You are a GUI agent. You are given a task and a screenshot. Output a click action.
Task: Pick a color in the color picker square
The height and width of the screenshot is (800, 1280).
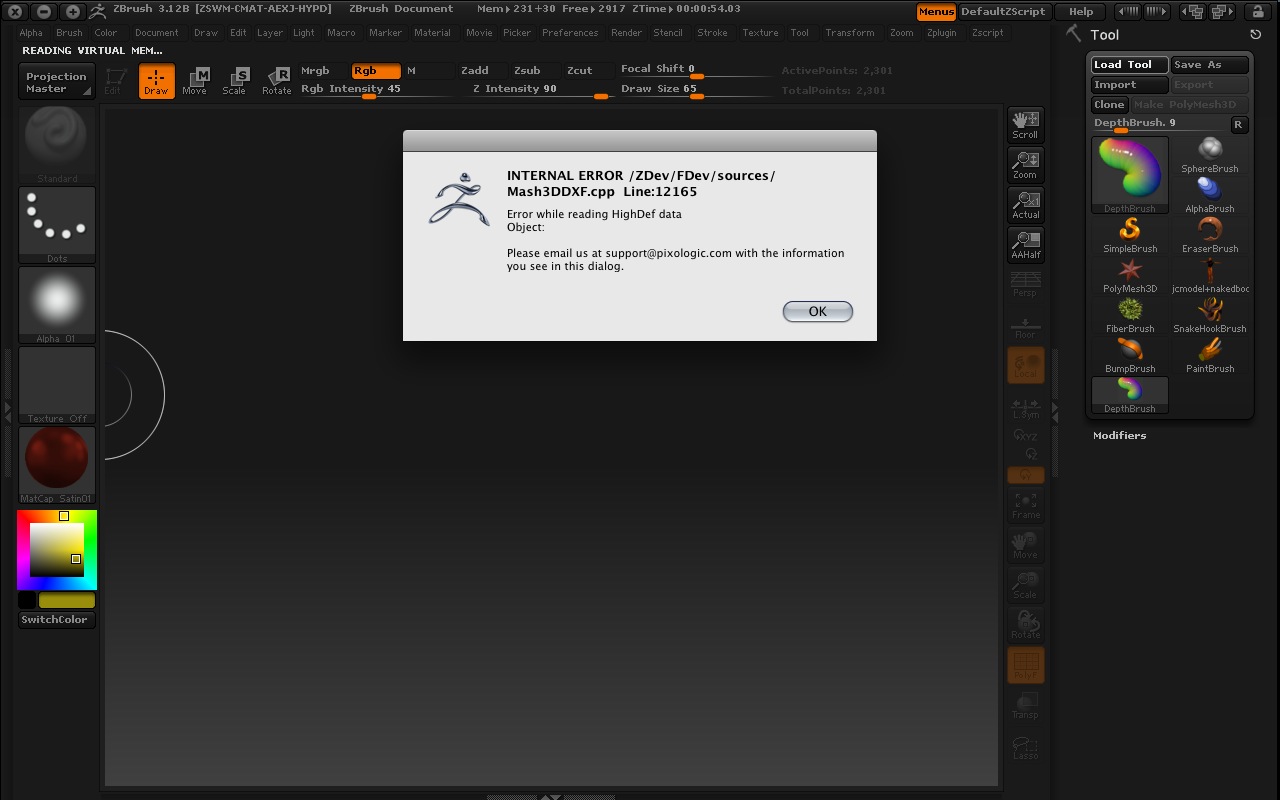tap(55, 550)
